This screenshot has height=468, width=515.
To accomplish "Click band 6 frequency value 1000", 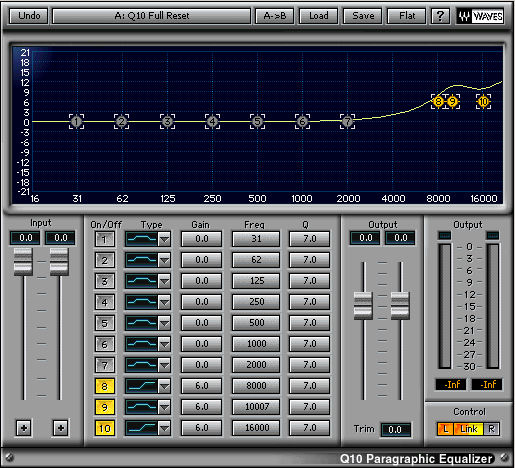I will 256,344.
